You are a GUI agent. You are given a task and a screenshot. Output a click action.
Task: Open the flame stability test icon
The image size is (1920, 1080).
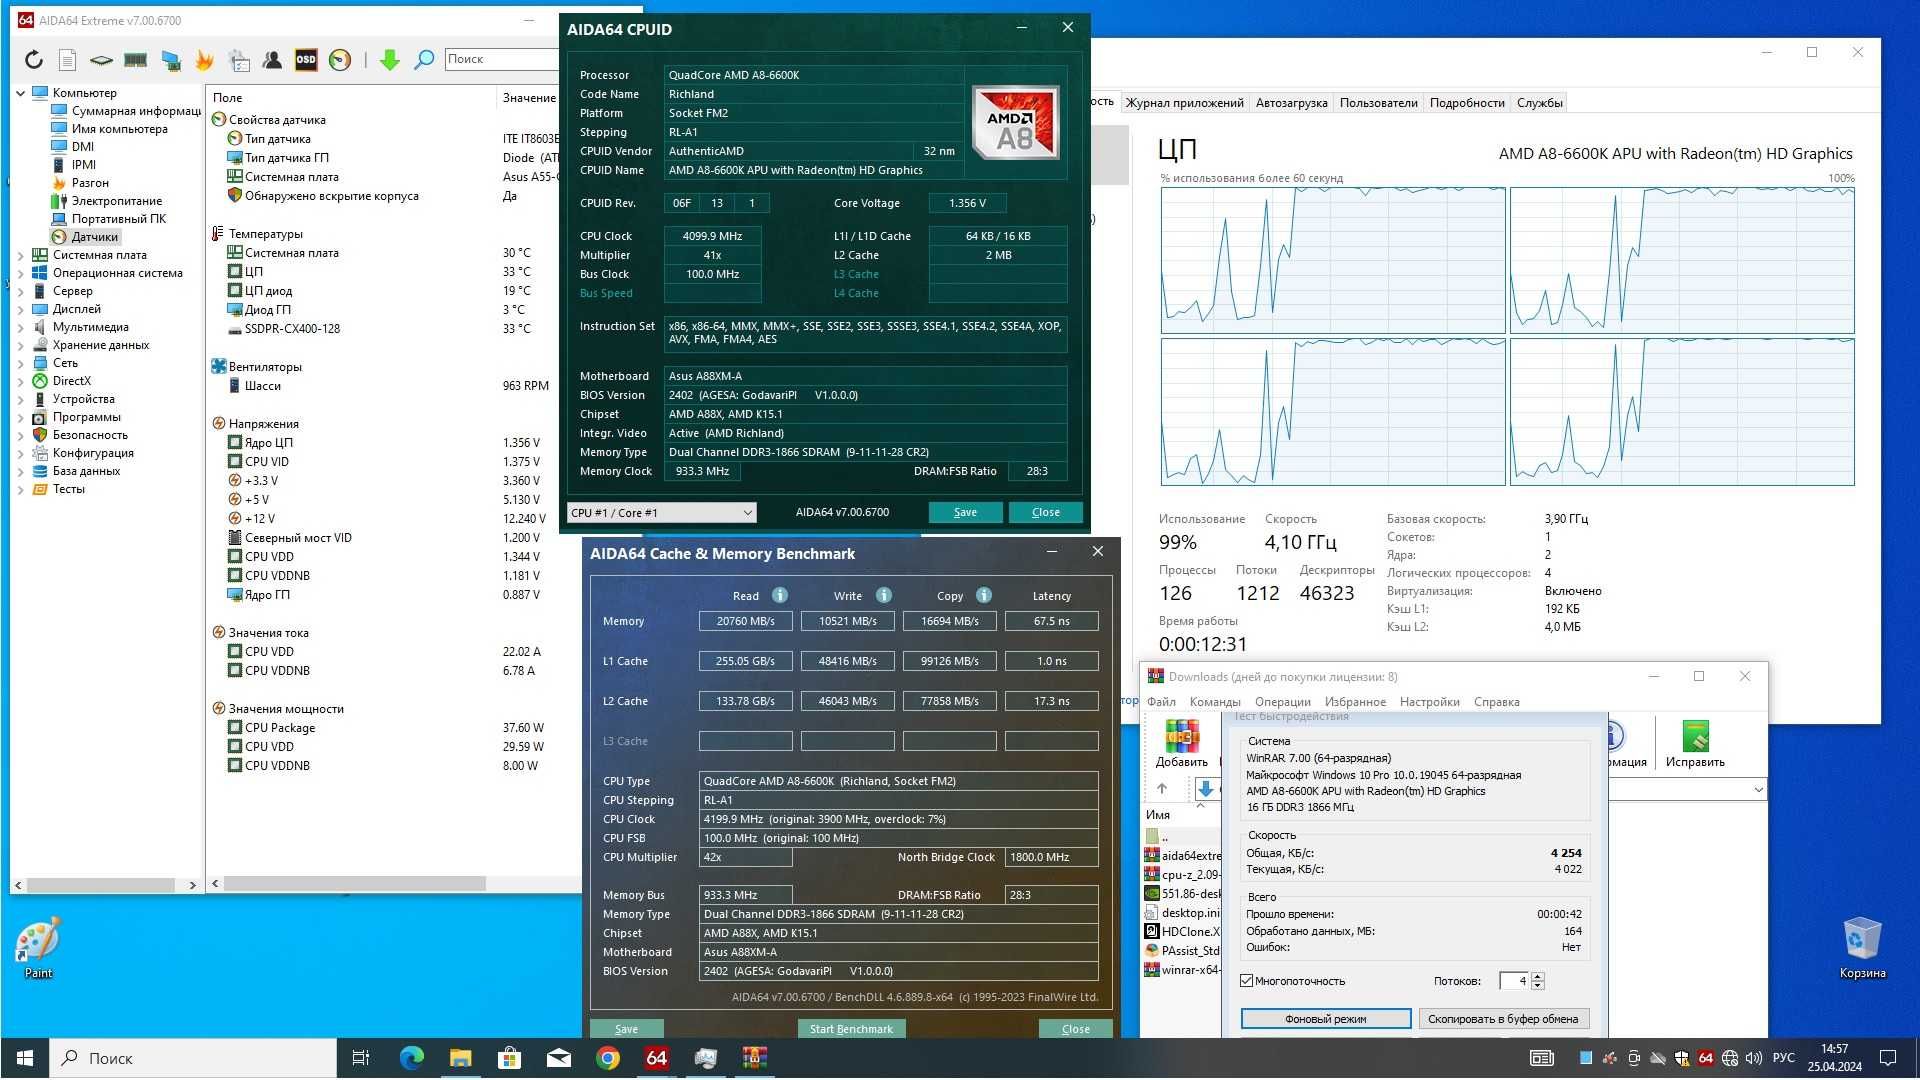pos(205,60)
